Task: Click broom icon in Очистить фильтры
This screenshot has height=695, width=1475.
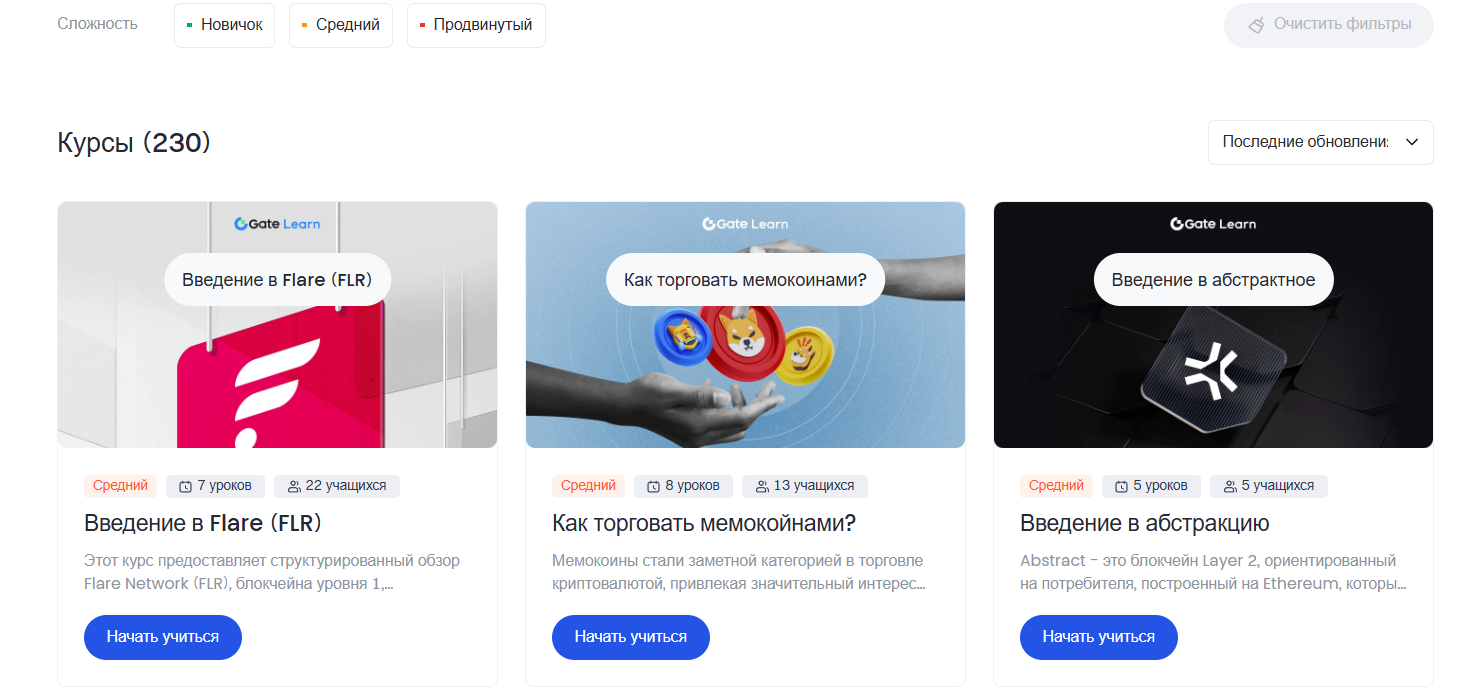Action: [1256, 25]
